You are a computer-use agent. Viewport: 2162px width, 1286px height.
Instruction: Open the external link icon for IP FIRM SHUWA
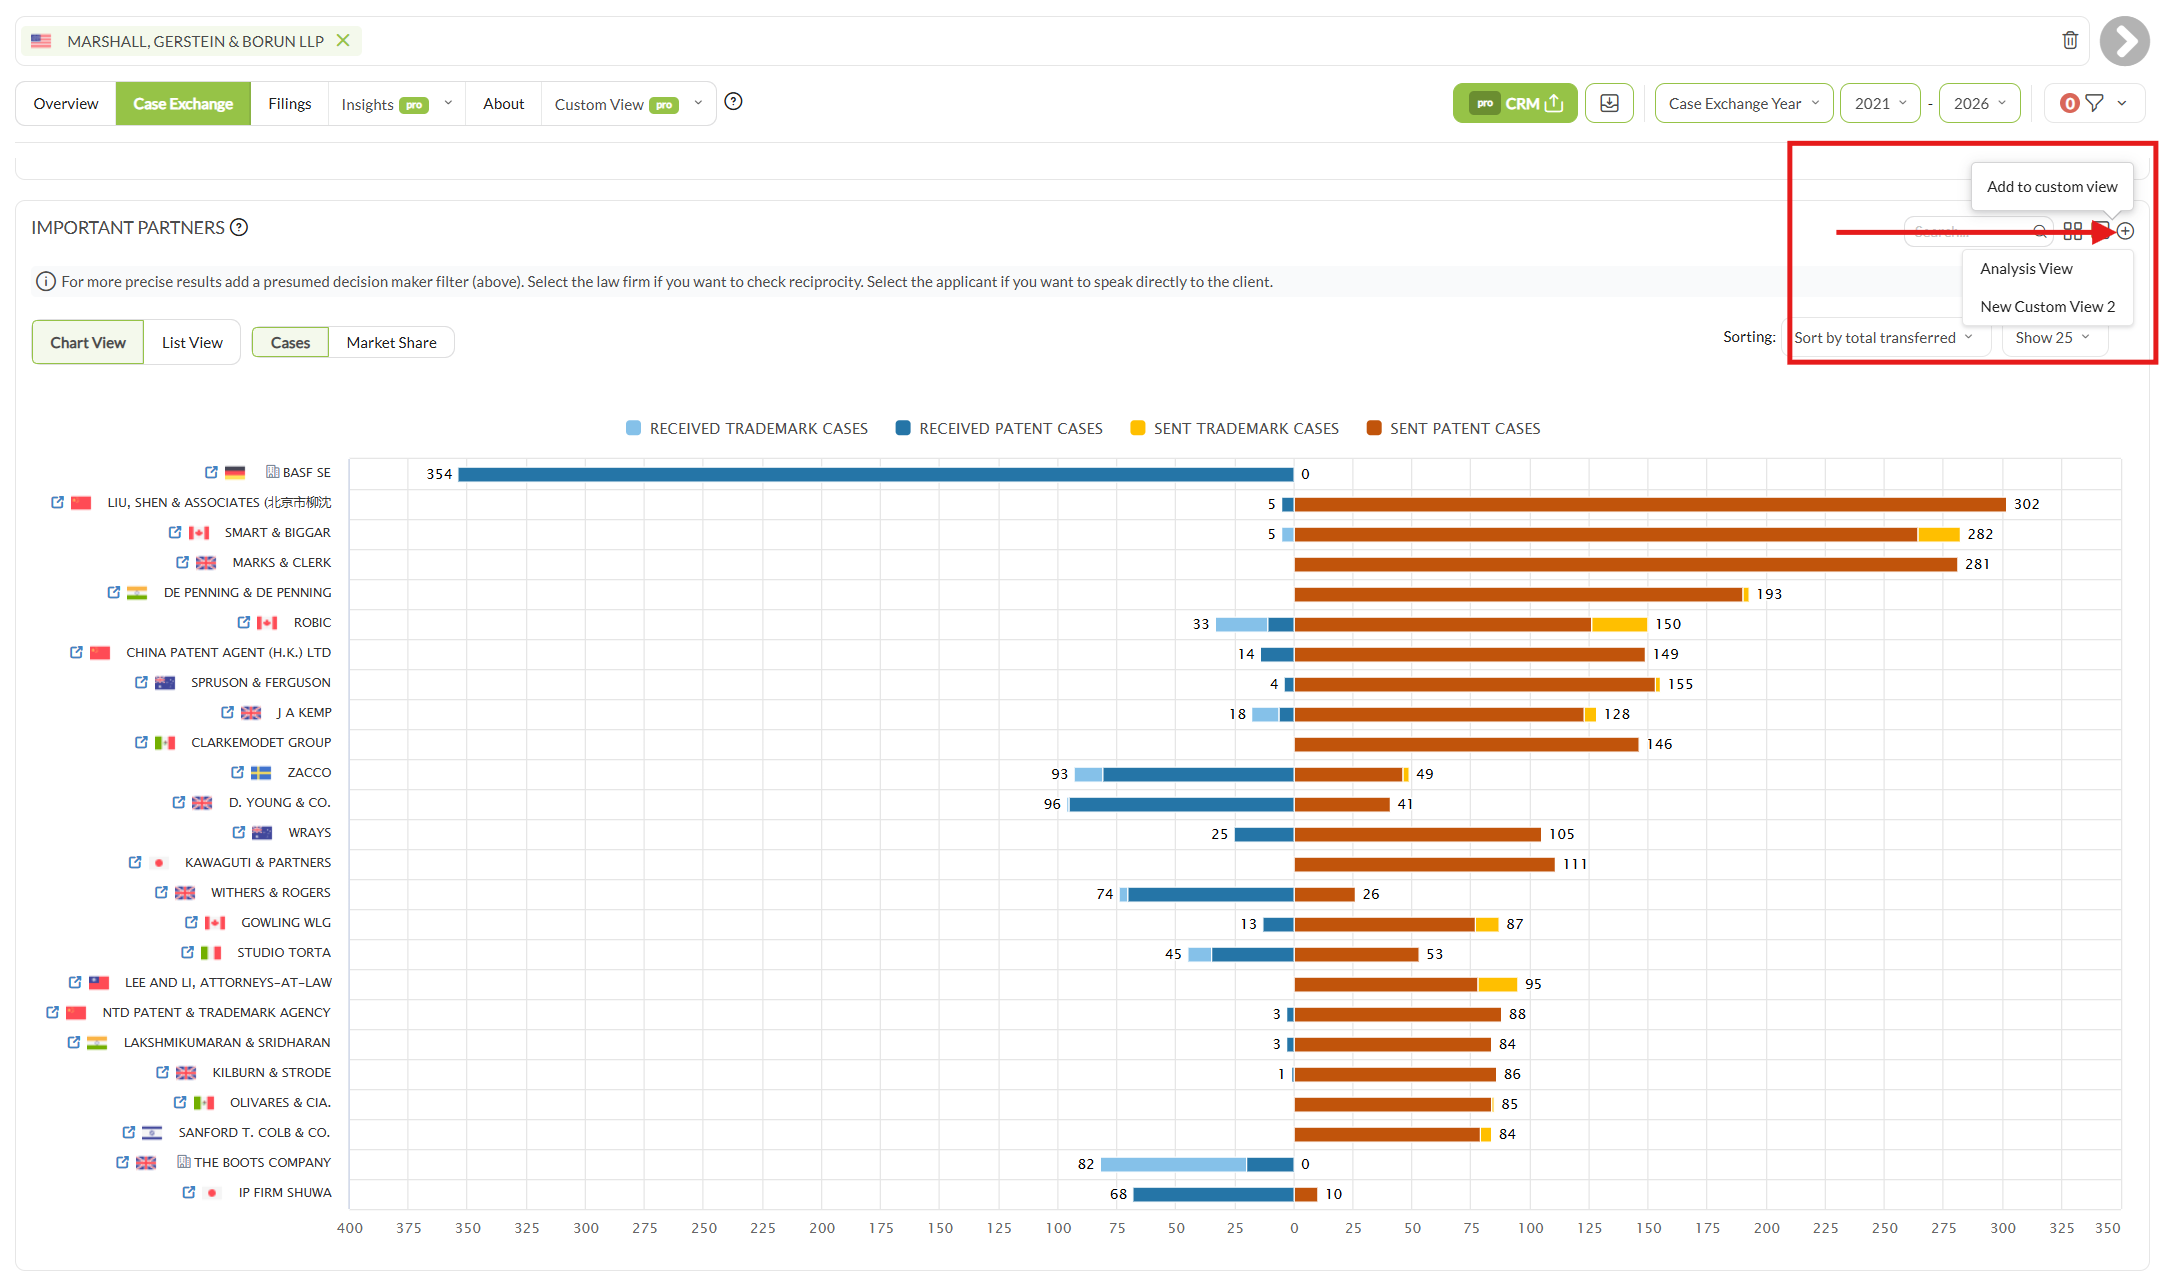click(x=188, y=1192)
